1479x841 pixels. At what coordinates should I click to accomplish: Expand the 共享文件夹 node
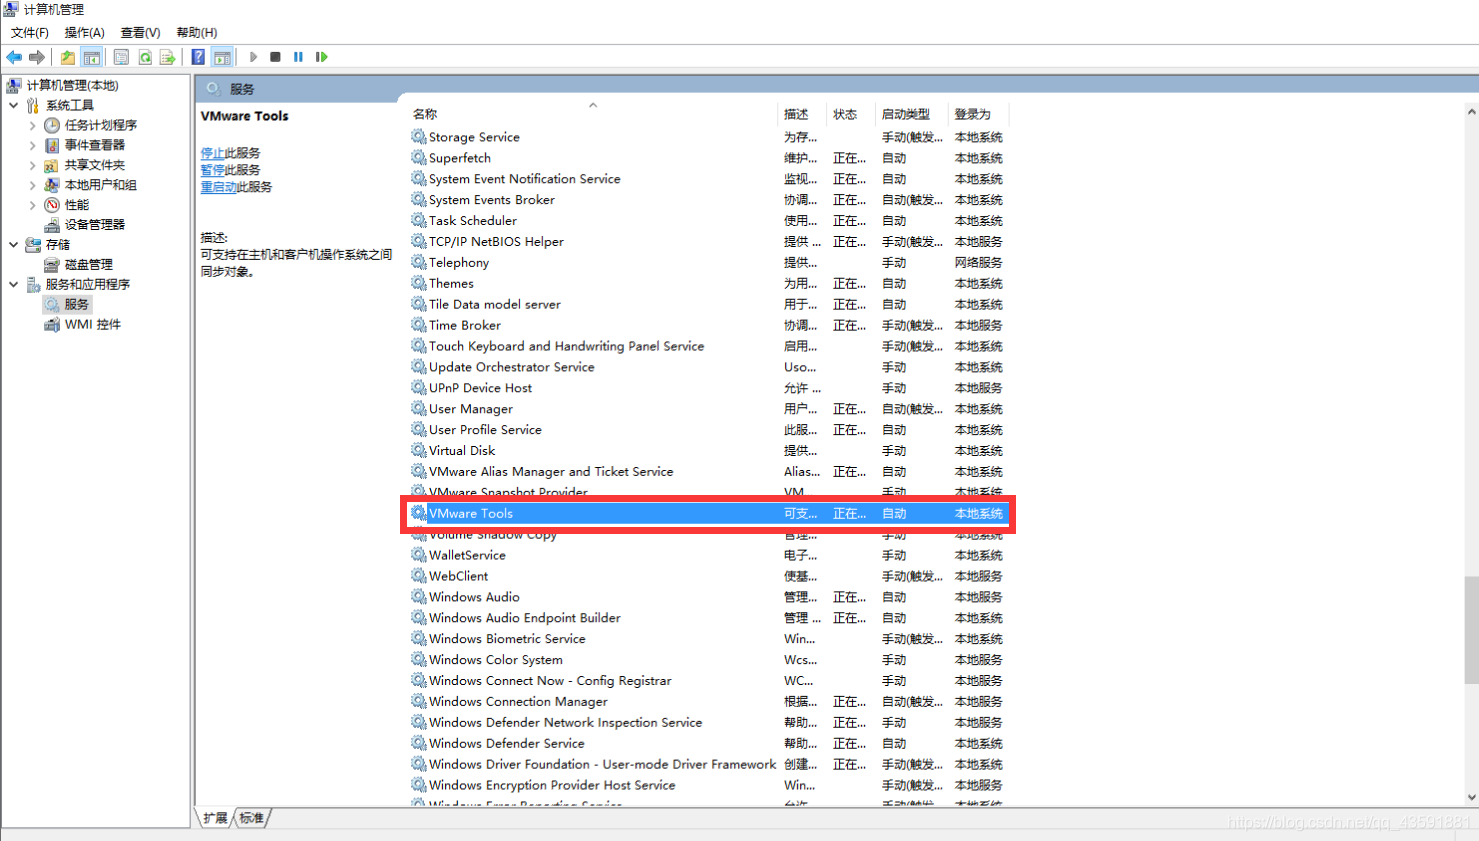click(32, 165)
